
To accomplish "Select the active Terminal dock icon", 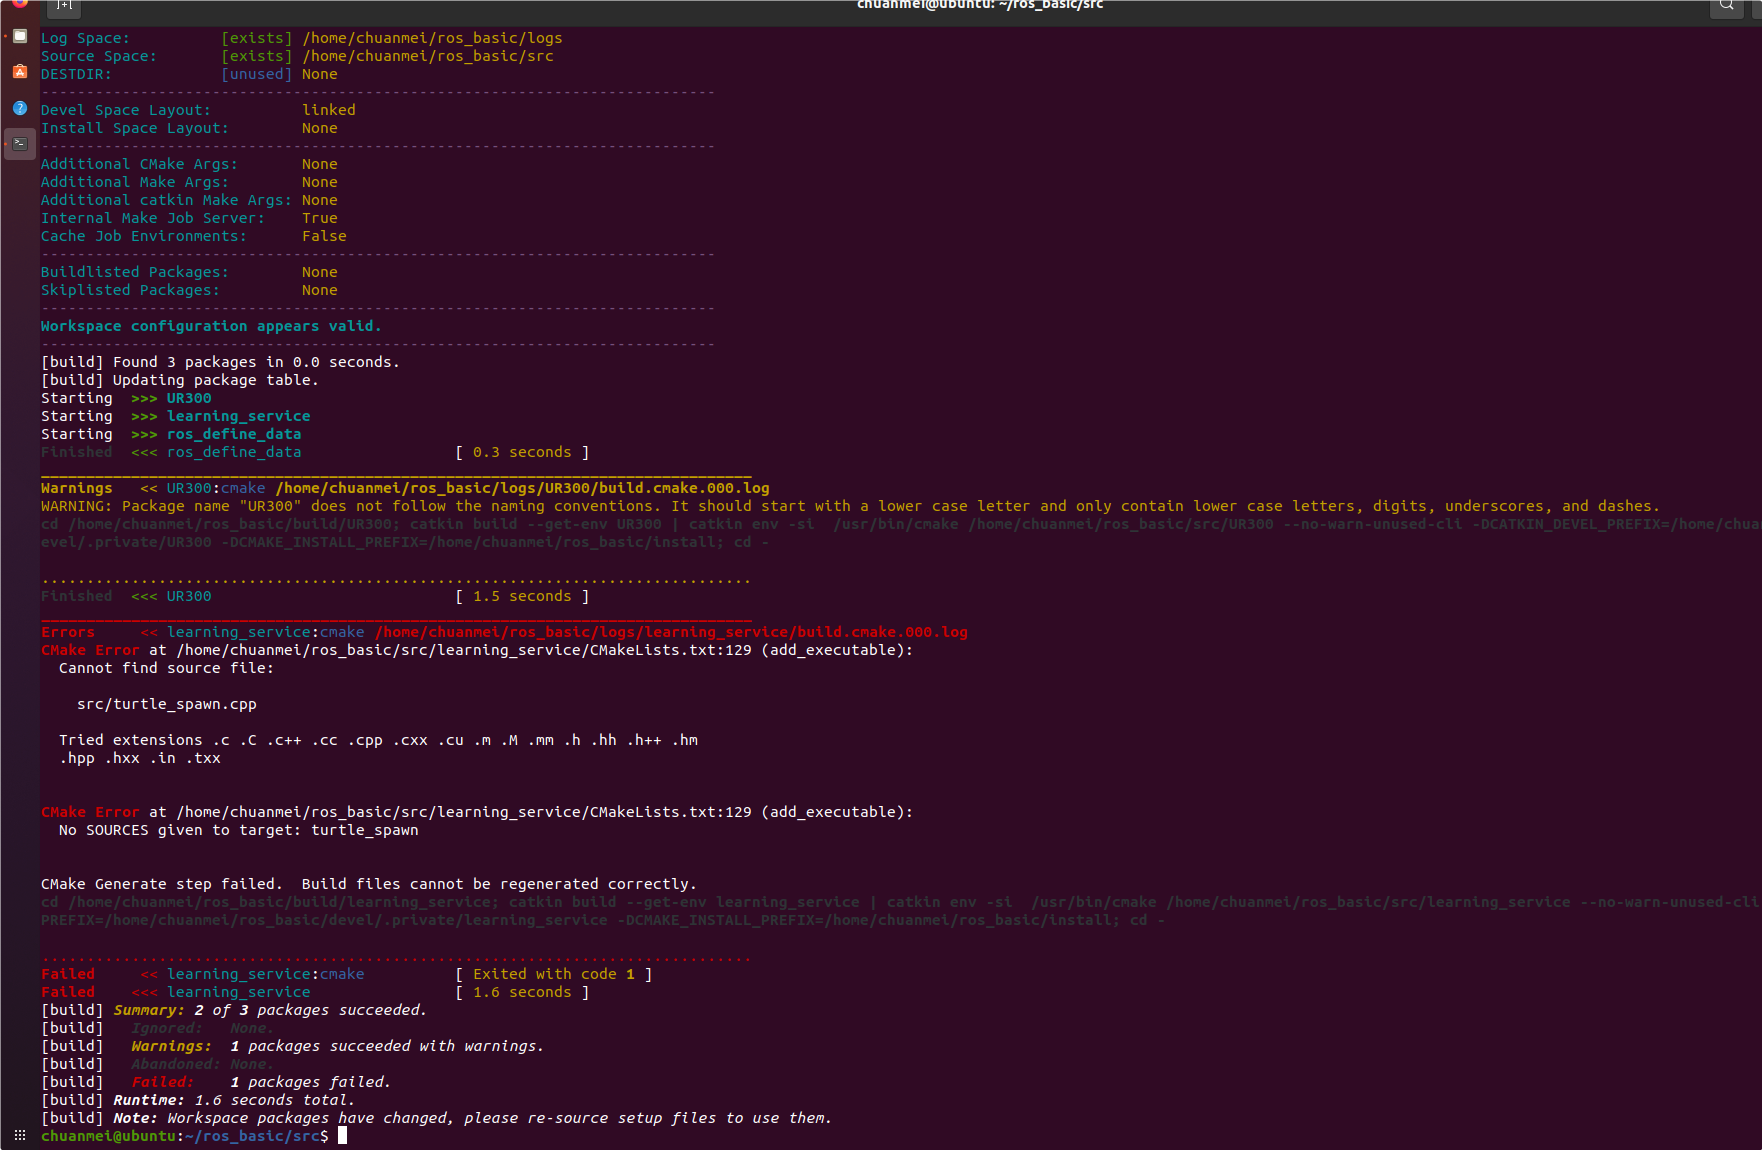I will pyautogui.click(x=20, y=143).
